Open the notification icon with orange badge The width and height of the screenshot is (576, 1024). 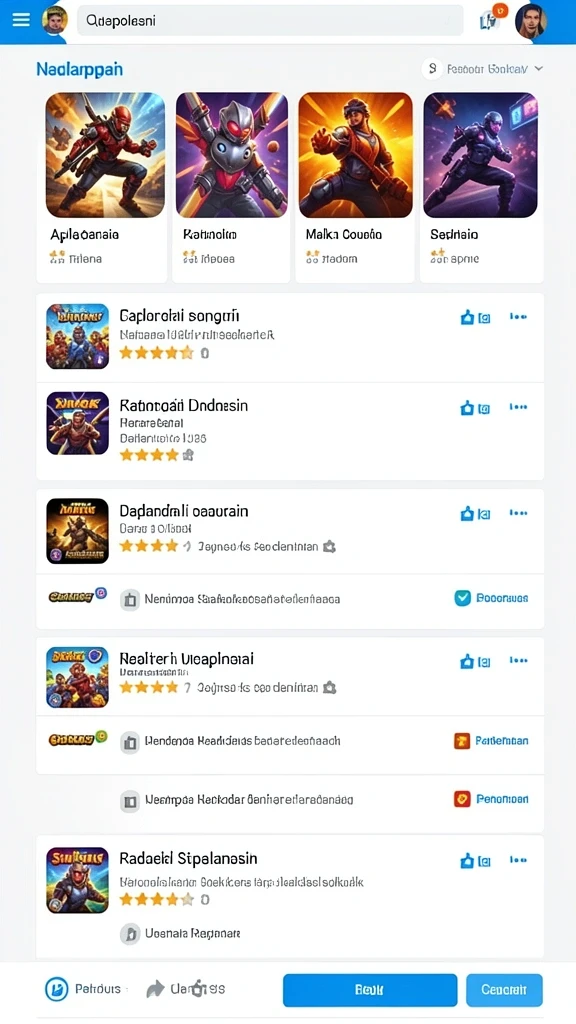pyautogui.click(x=490, y=20)
